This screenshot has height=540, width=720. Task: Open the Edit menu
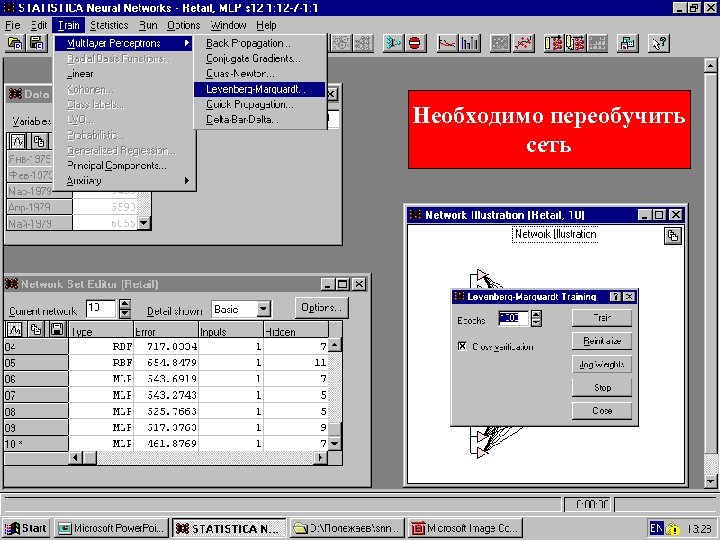[39, 25]
